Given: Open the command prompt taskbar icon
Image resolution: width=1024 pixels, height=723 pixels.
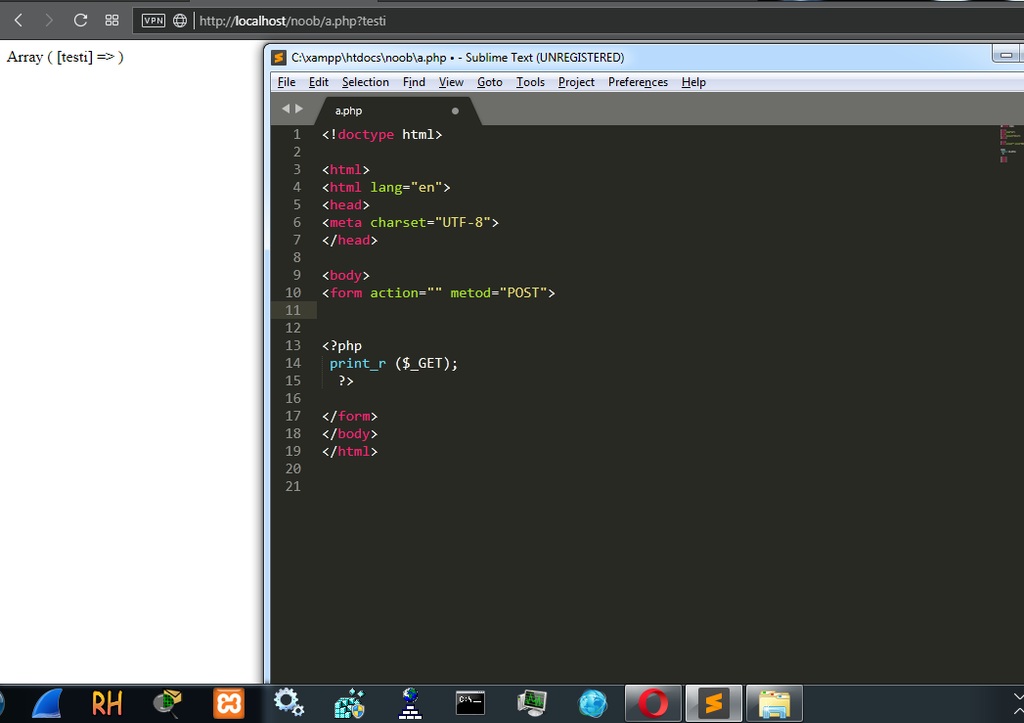Looking at the screenshot, I should [470, 703].
